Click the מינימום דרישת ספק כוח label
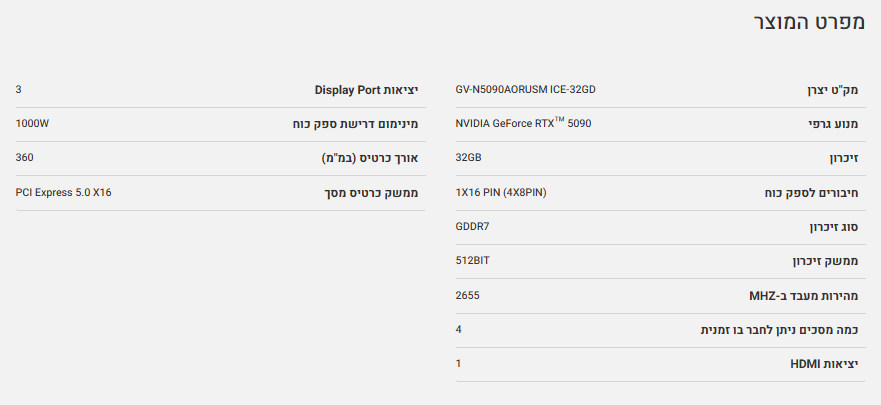The image size is (881, 405). pyautogui.click(x=348, y=125)
